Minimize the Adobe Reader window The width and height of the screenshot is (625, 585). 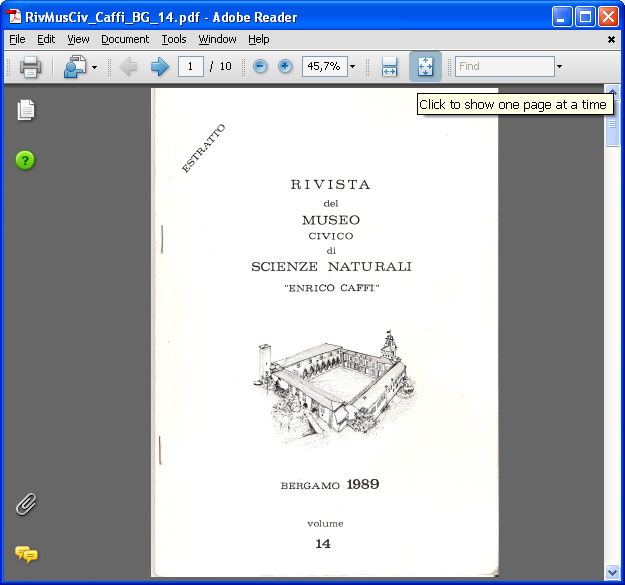coord(562,17)
